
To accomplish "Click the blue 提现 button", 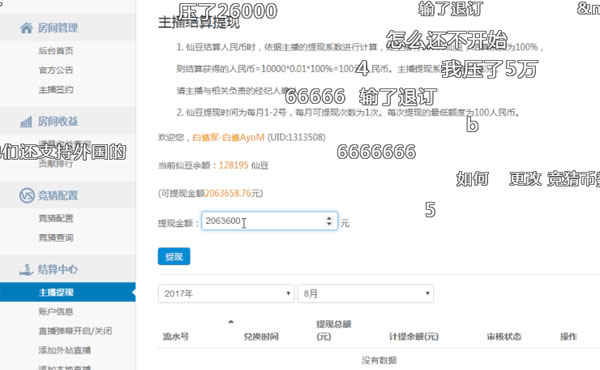I will coord(174,256).
